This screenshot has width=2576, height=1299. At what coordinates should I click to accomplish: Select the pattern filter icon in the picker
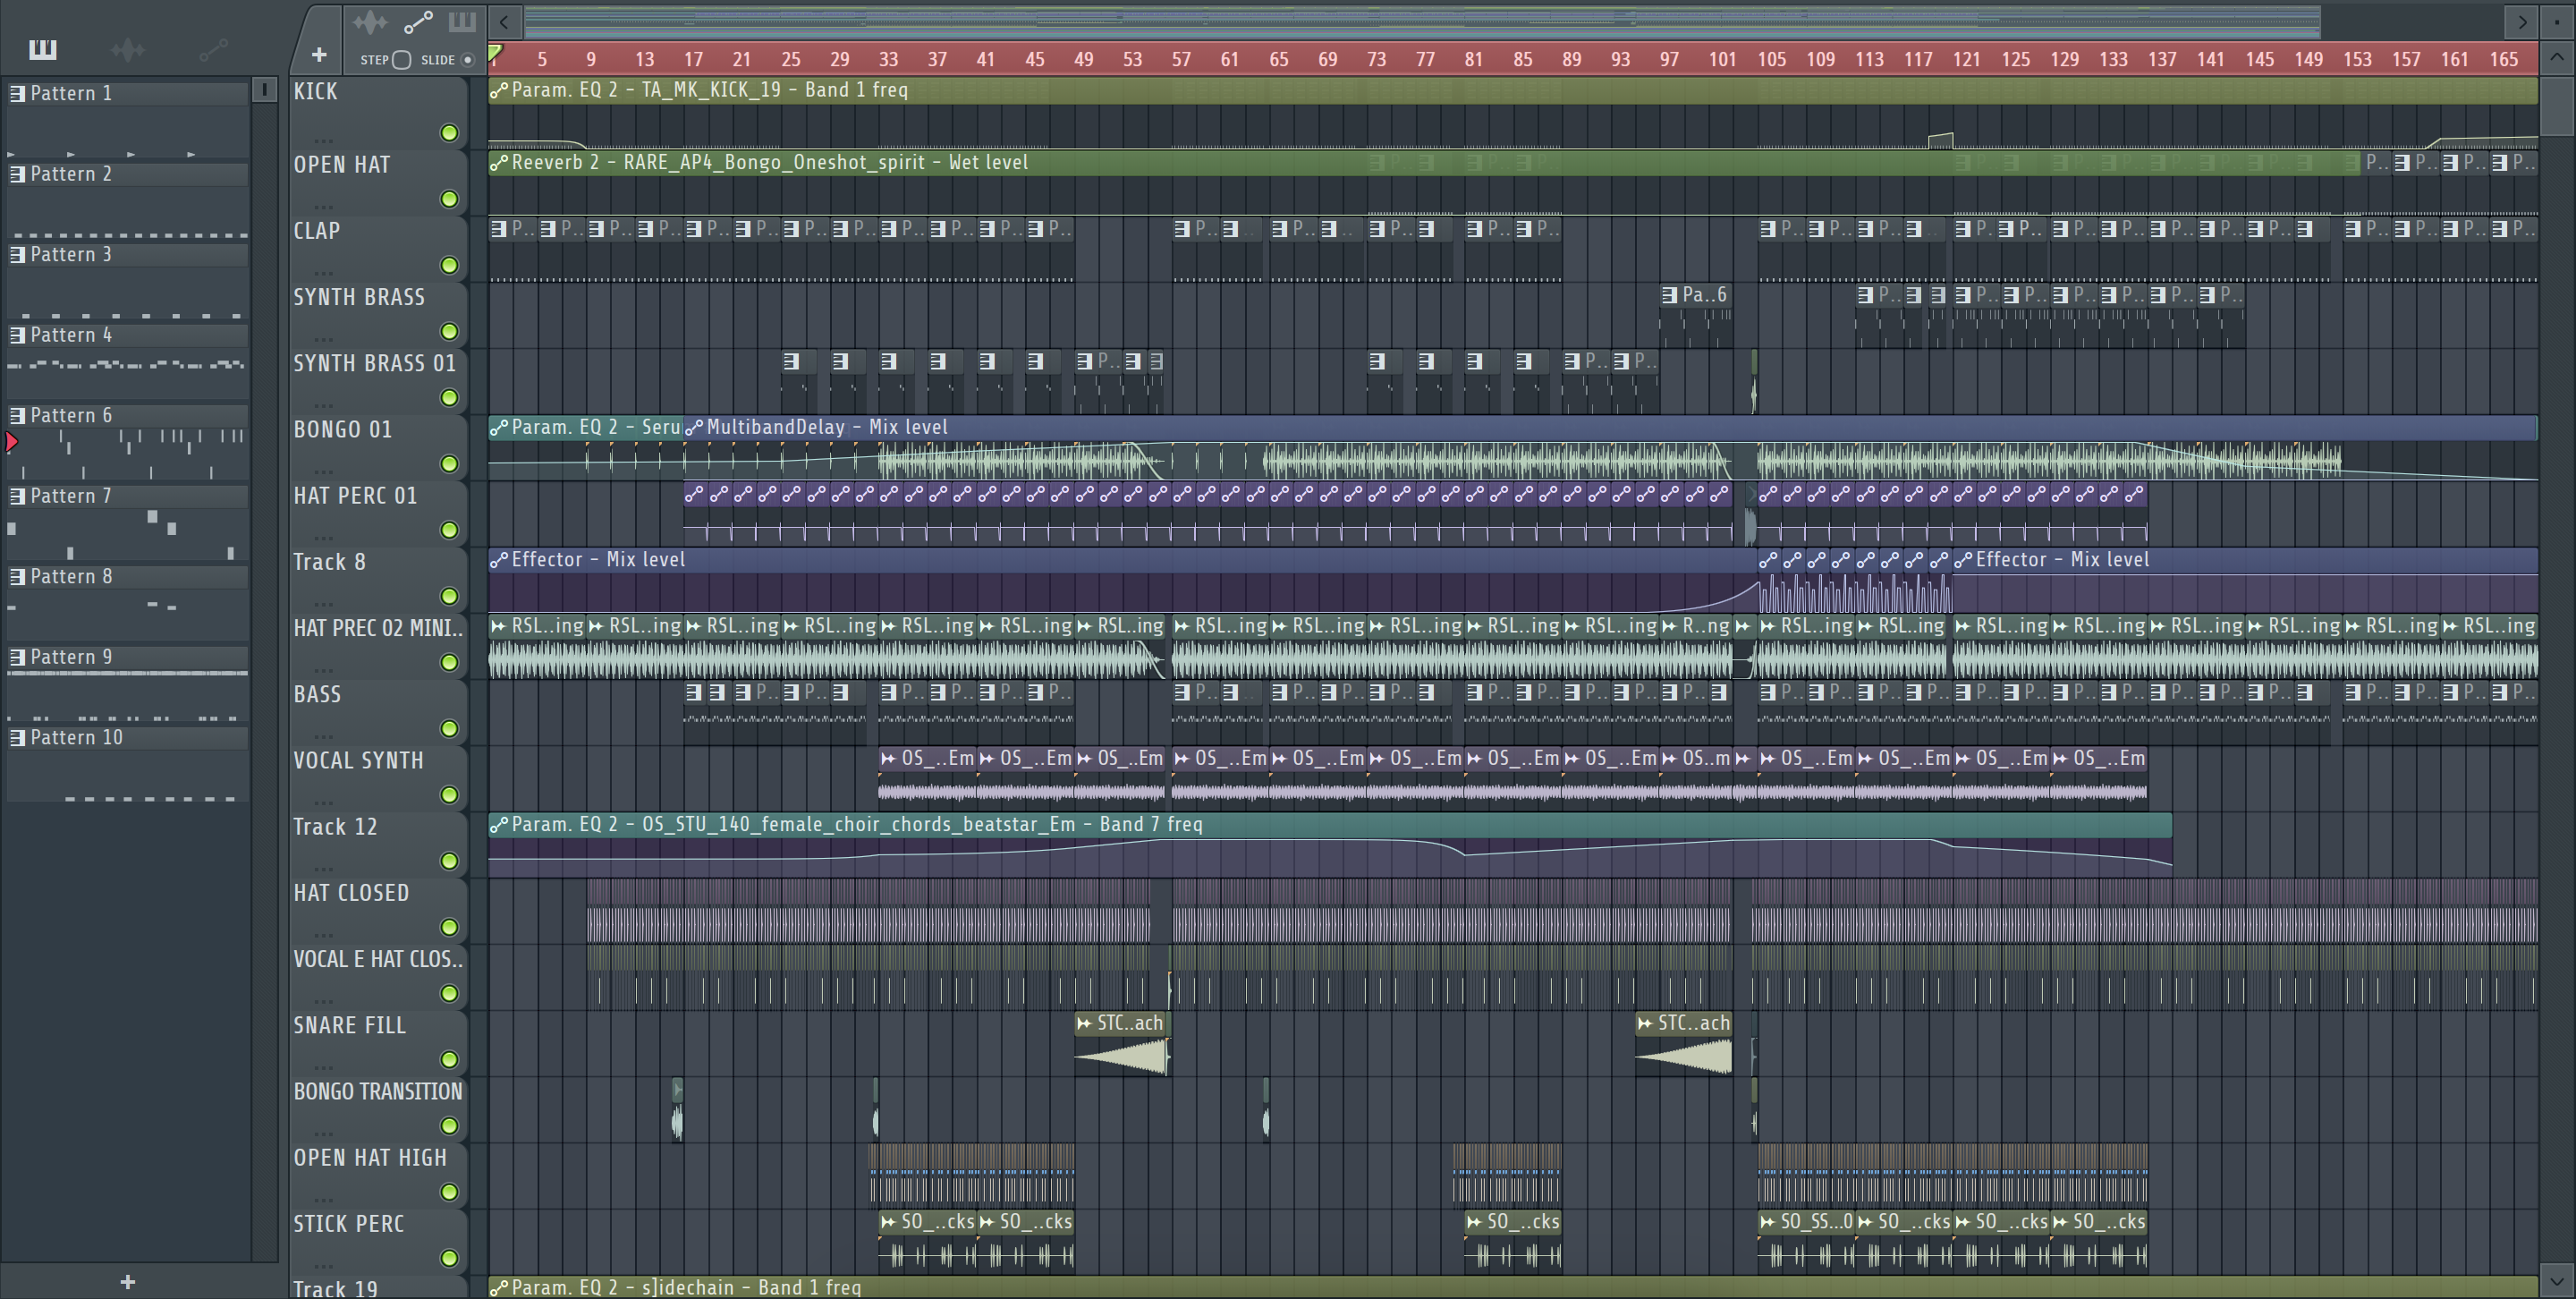click(43, 49)
